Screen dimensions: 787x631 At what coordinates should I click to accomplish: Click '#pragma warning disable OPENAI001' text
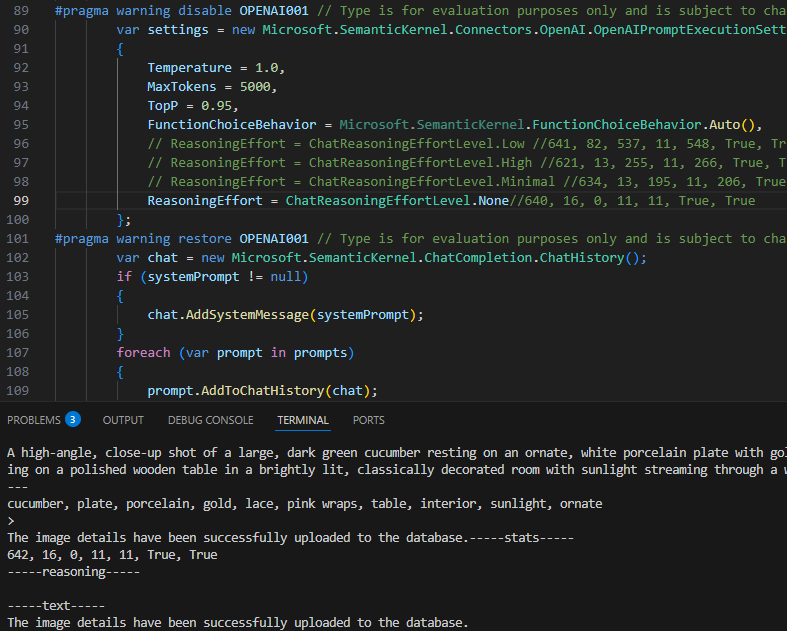point(182,11)
